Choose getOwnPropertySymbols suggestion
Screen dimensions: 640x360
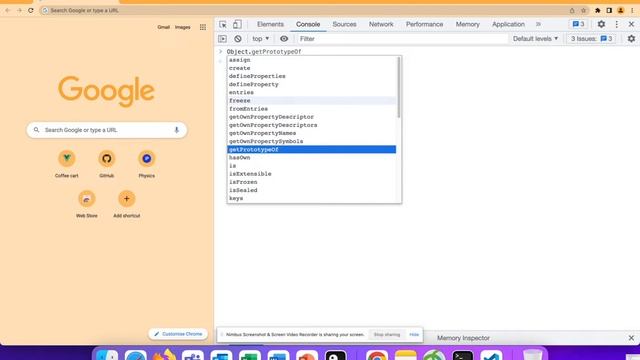point(311,142)
